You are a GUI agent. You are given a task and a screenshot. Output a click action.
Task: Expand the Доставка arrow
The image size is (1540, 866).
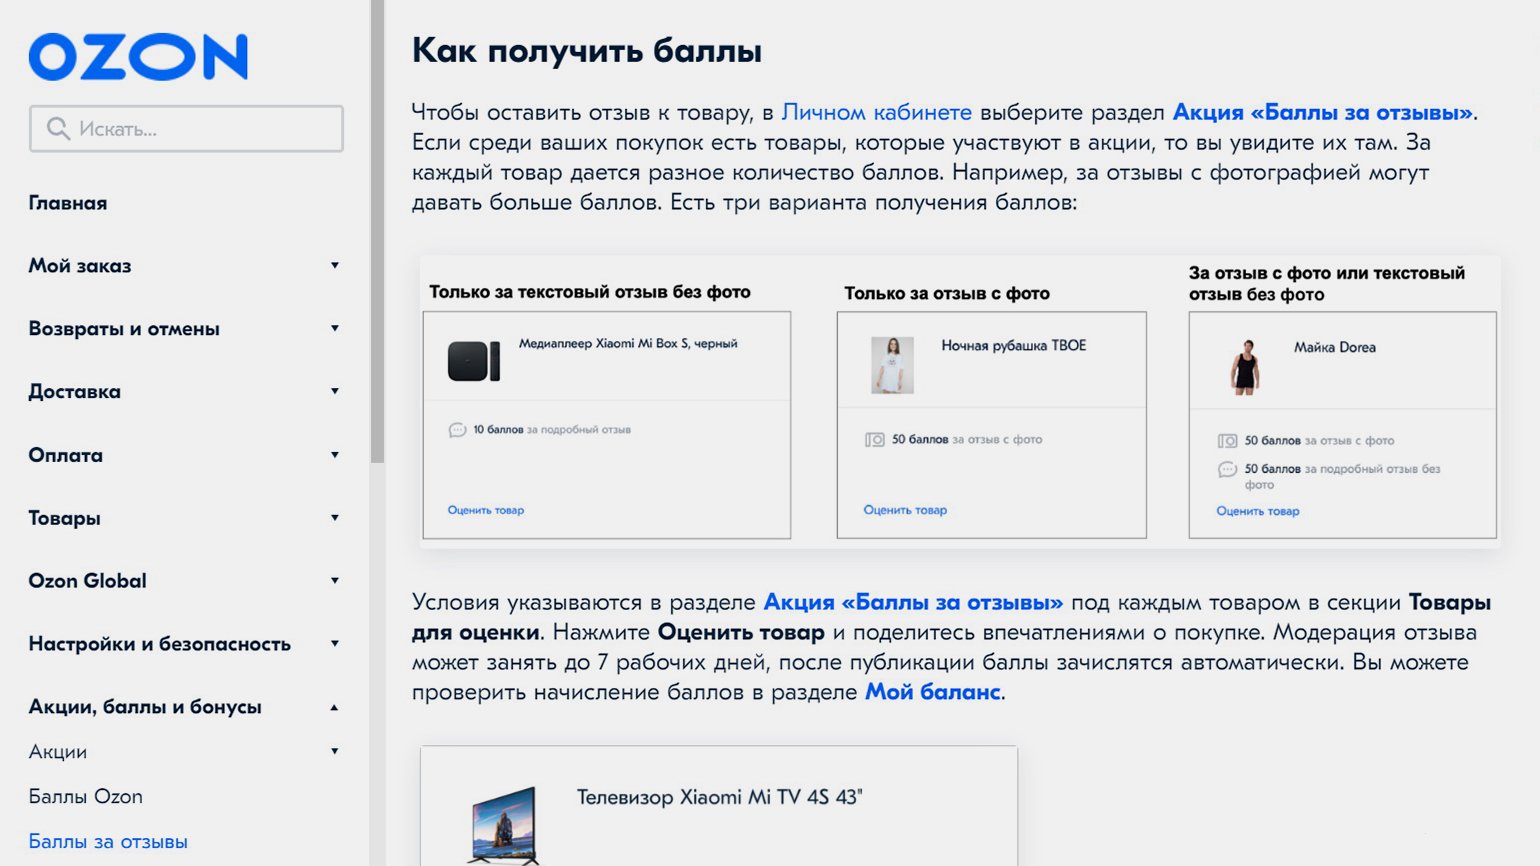(335, 391)
